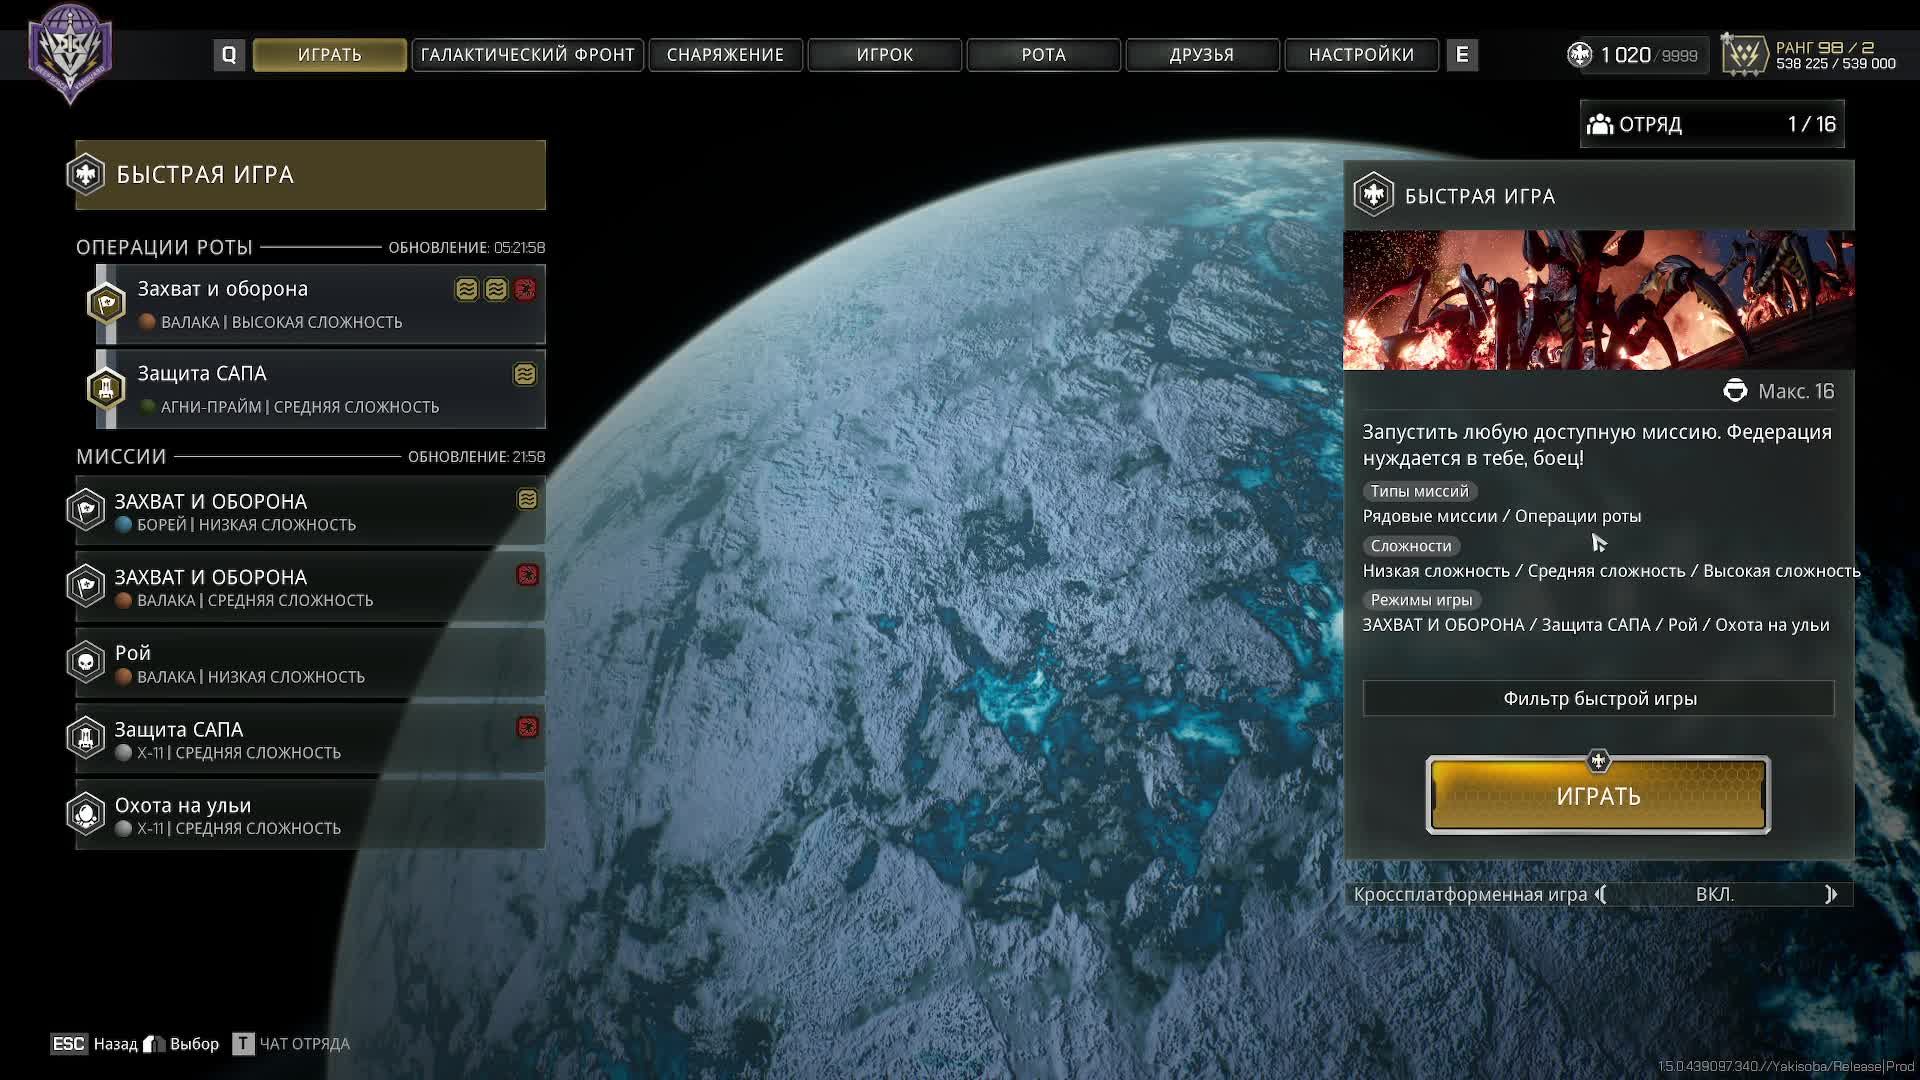Click the quick play bug battle image

1598,300
